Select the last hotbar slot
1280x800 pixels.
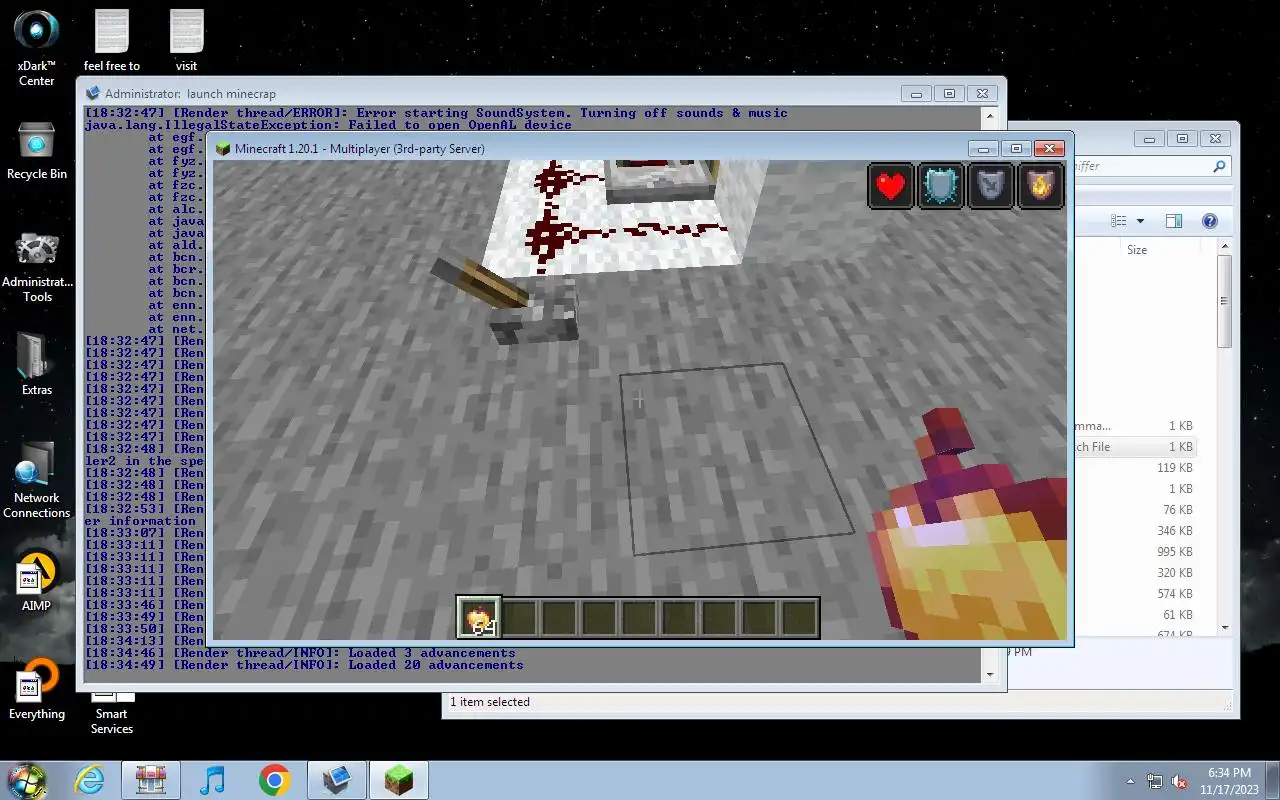[x=799, y=618]
